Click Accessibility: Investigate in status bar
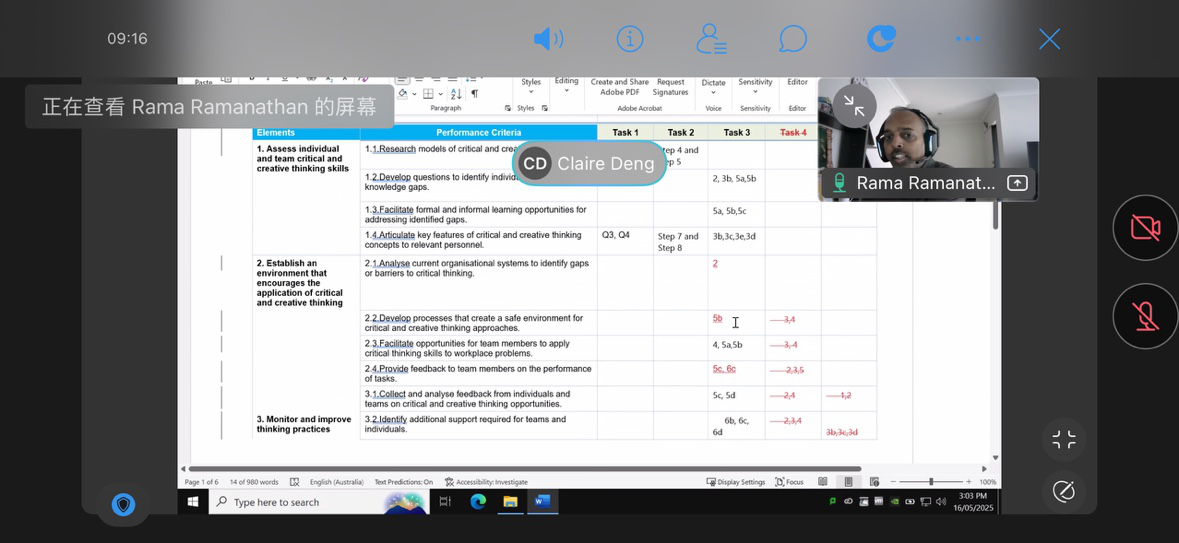 click(x=487, y=482)
